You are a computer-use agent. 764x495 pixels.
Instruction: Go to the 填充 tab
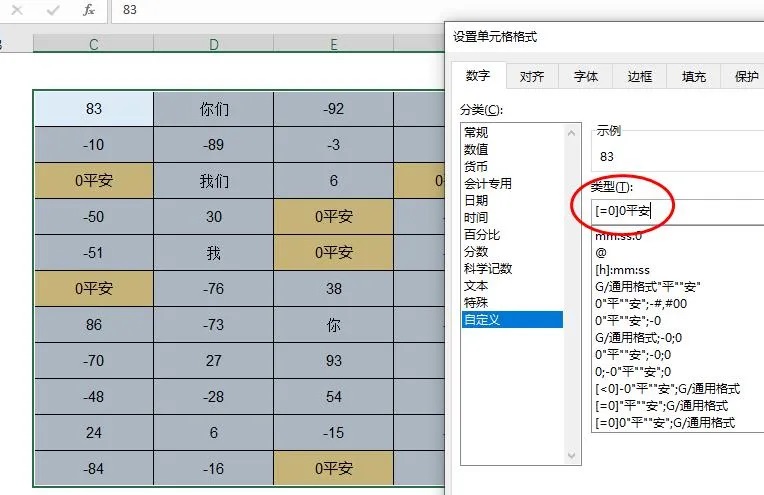point(694,76)
